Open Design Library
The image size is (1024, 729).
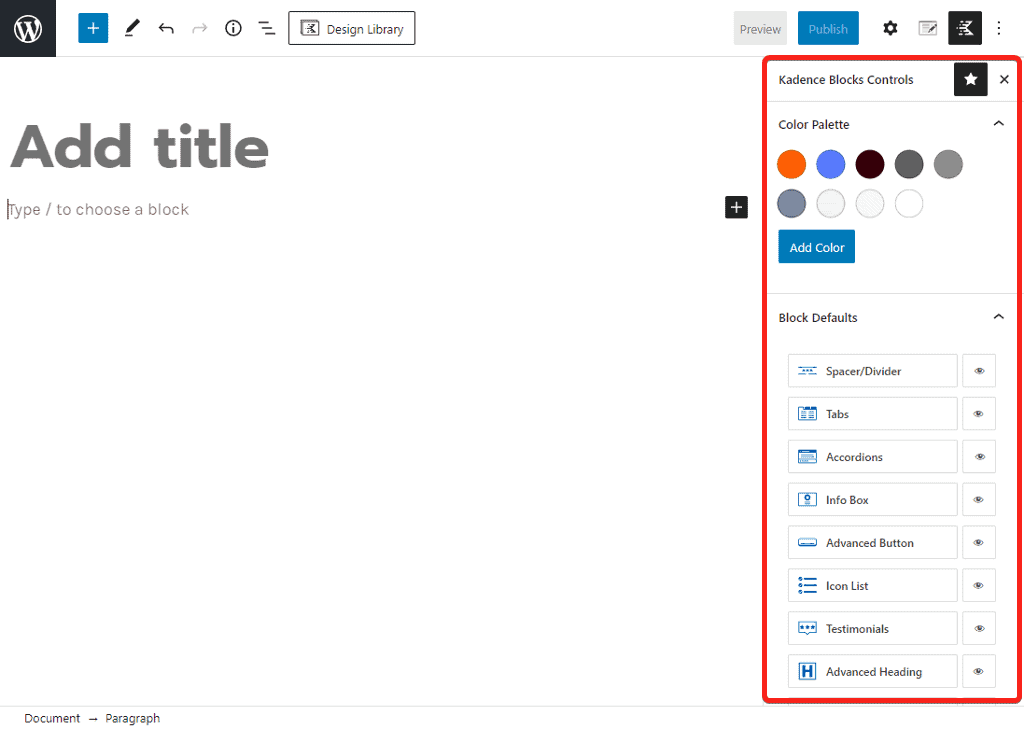point(352,28)
